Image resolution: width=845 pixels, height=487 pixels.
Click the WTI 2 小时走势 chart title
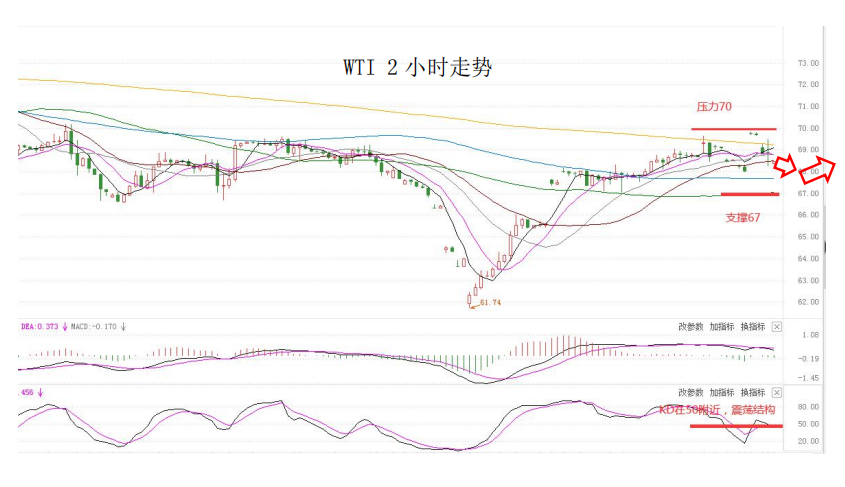[x=418, y=67]
